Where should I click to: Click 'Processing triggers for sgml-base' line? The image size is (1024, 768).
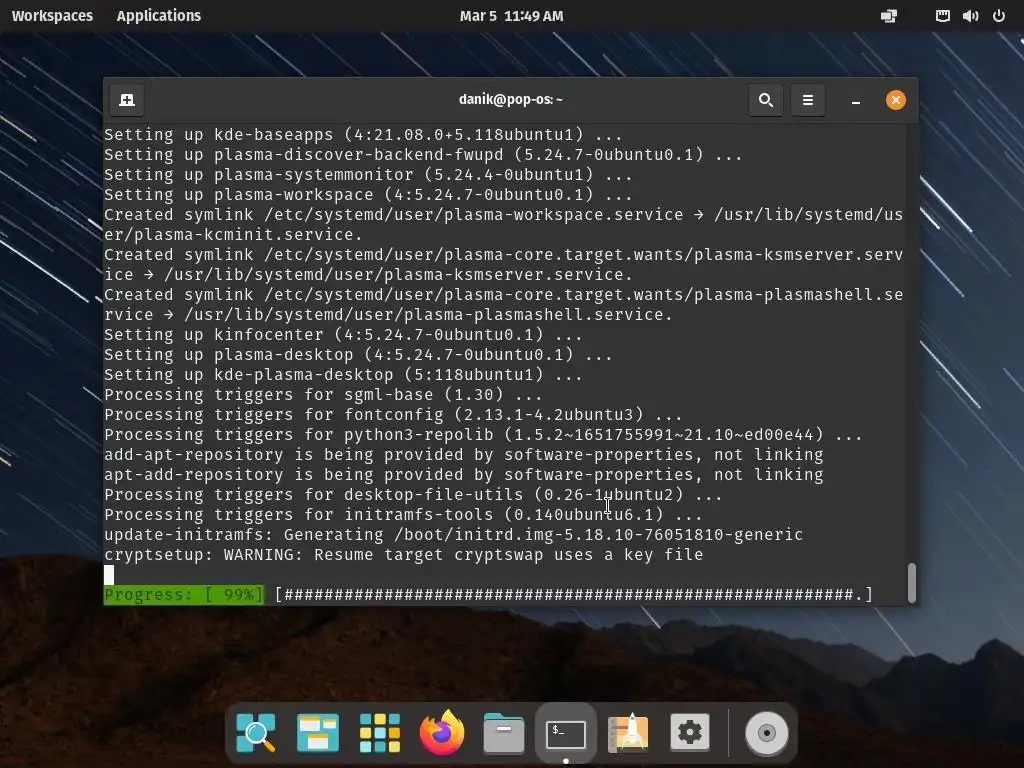[323, 395]
